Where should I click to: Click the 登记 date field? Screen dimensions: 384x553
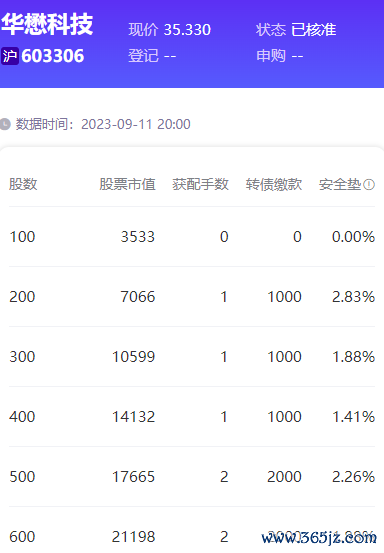152,56
